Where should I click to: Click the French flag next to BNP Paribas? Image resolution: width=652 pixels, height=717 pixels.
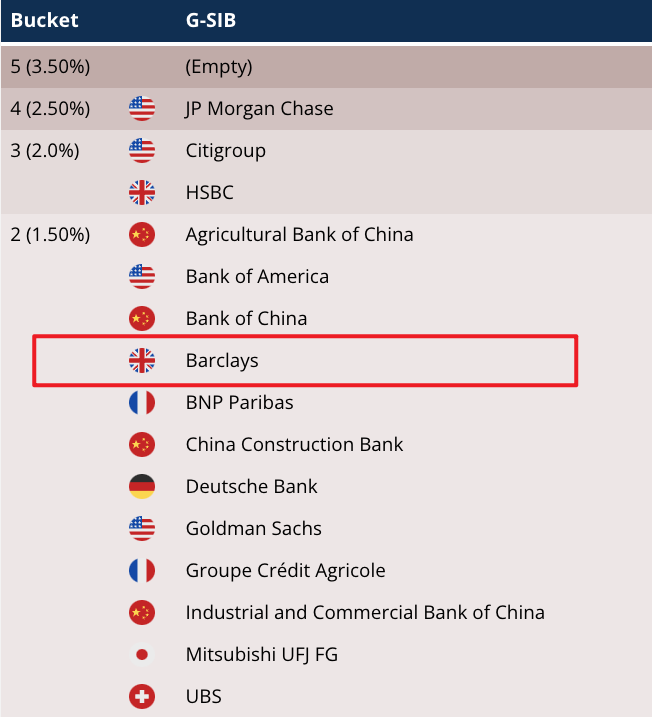(x=142, y=403)
